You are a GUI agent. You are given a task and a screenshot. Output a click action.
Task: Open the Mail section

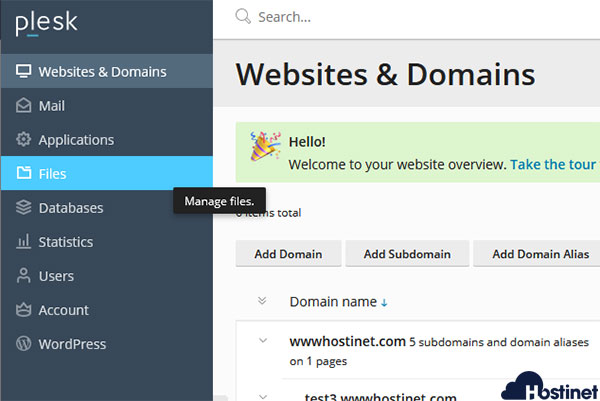click(107, 105)
